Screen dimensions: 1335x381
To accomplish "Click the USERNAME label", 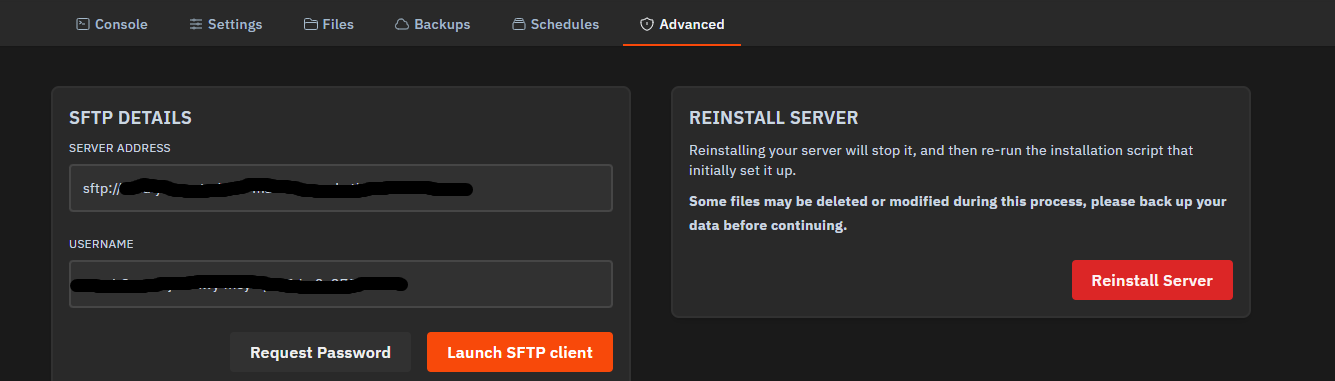I will pyautogui.click(x=101, y=244).
